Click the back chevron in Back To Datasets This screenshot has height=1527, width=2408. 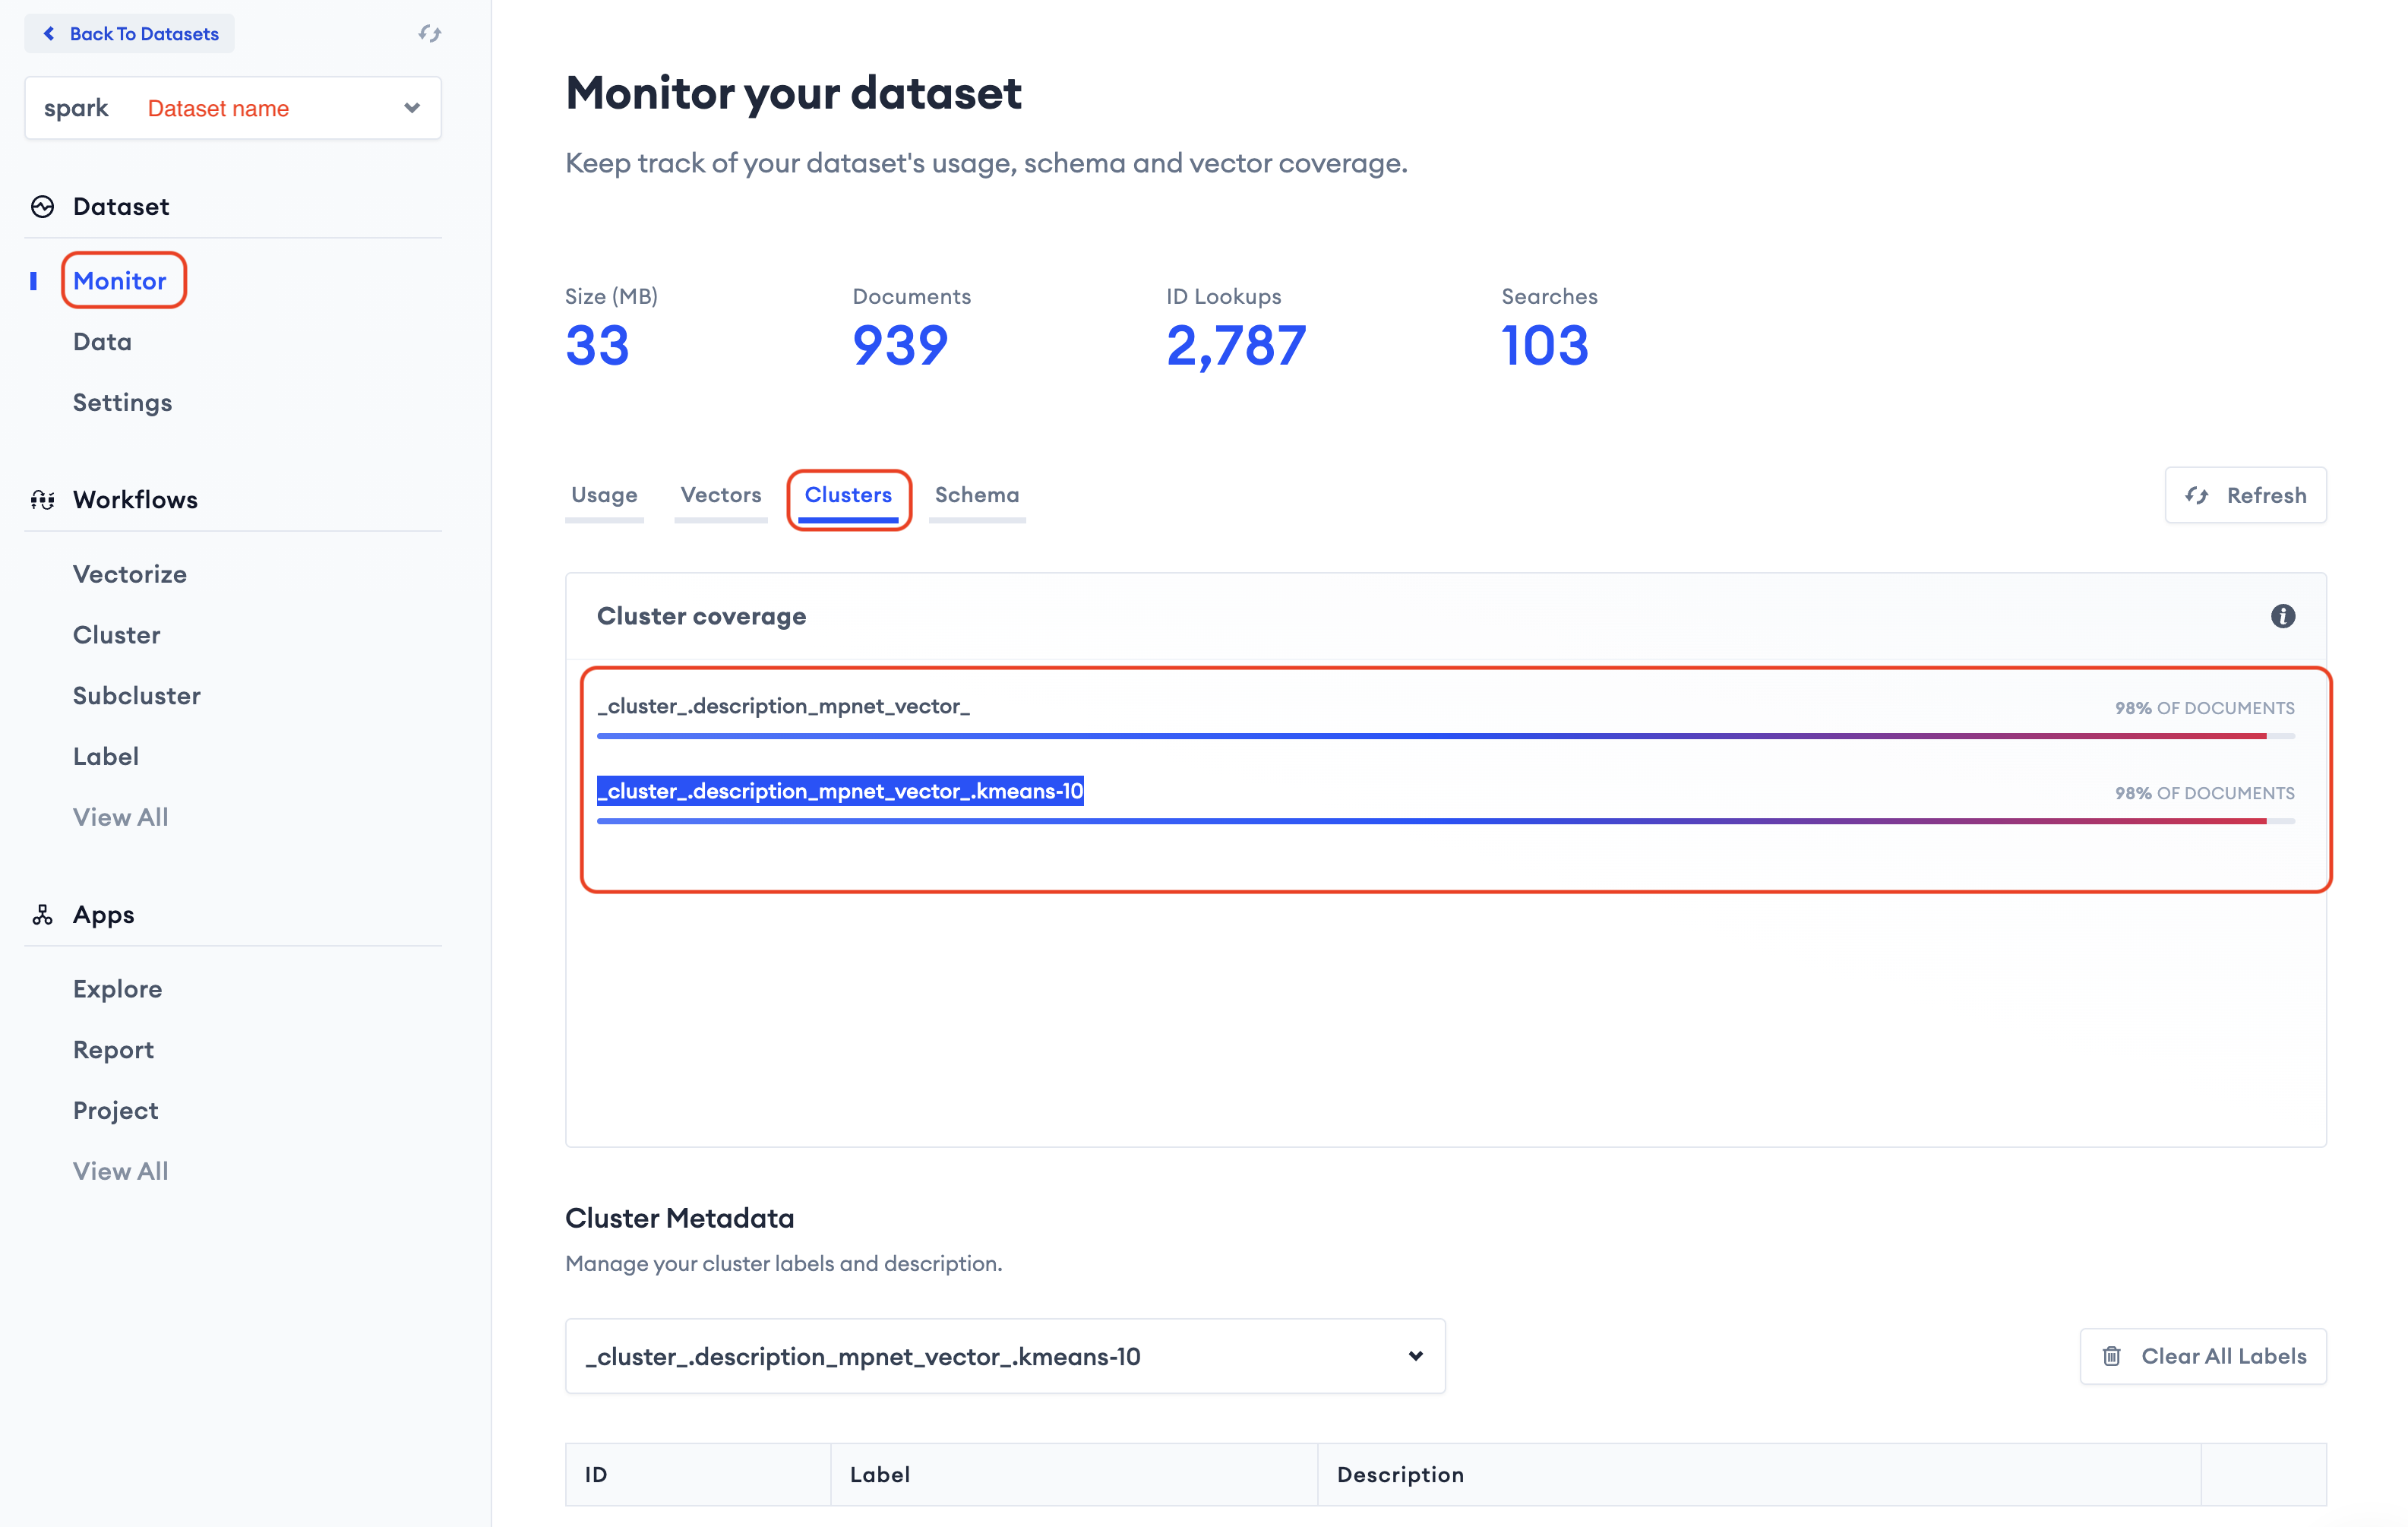pos(49,34)
